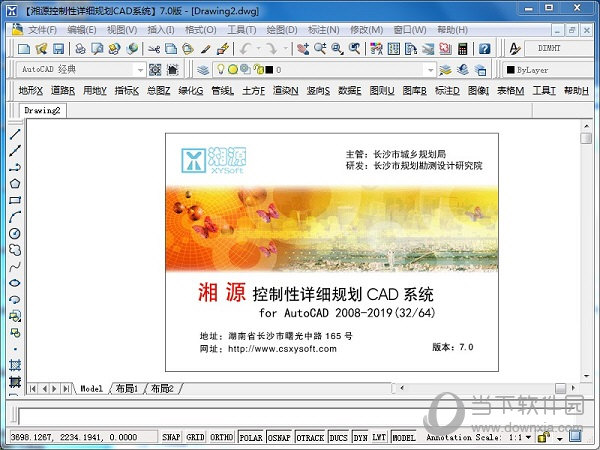
Task: Toggle OSNAP in status bar
Action: coord(279,437)
